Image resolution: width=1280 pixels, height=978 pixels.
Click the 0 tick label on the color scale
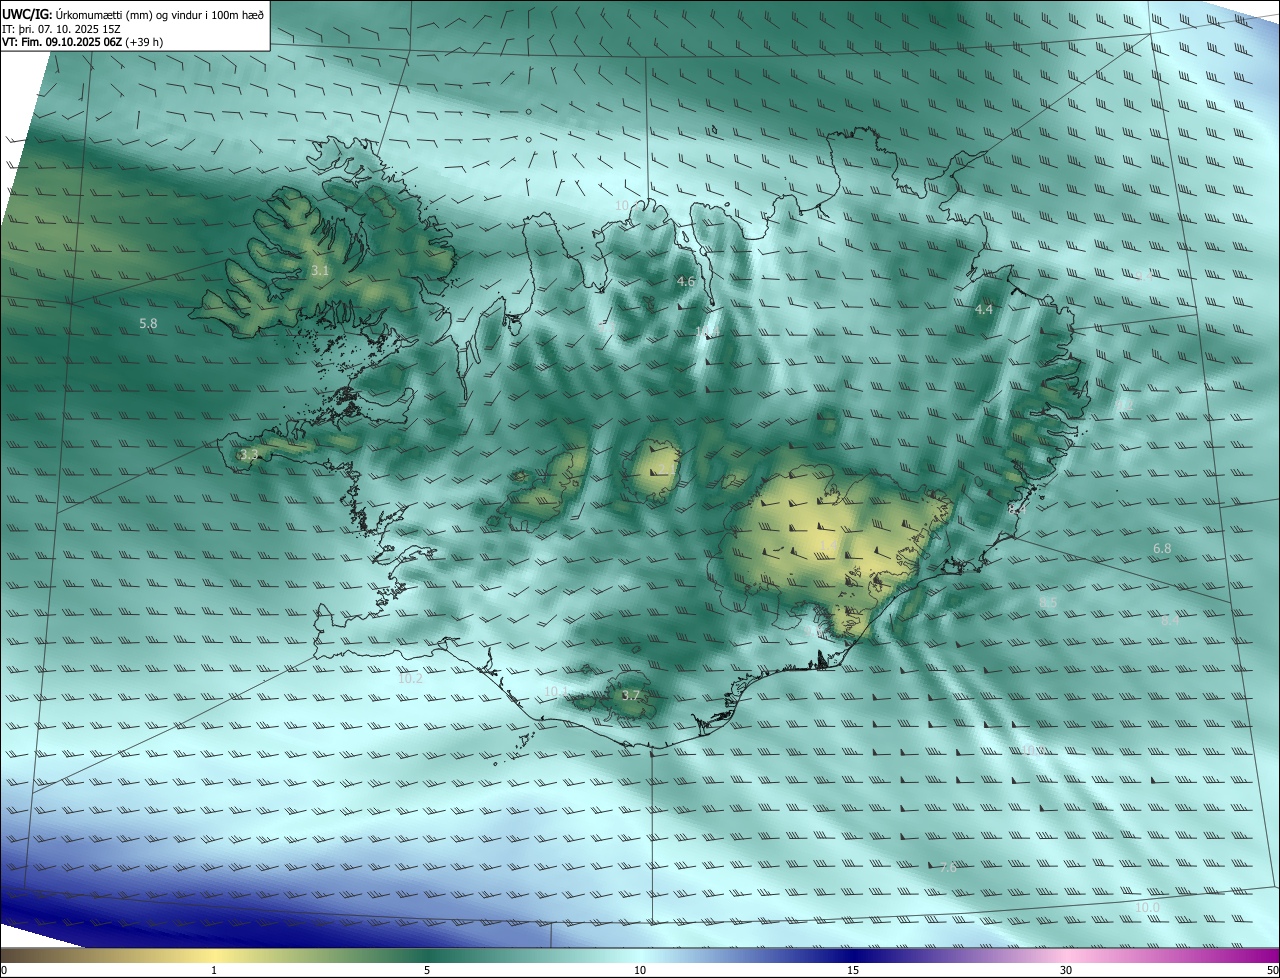[4, 970]
